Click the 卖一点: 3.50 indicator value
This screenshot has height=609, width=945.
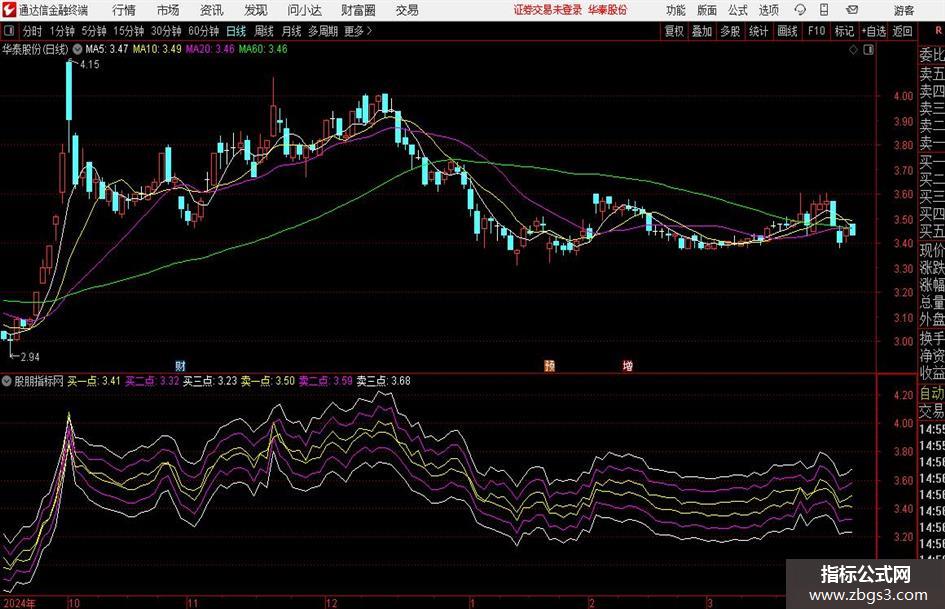(268, 380)
